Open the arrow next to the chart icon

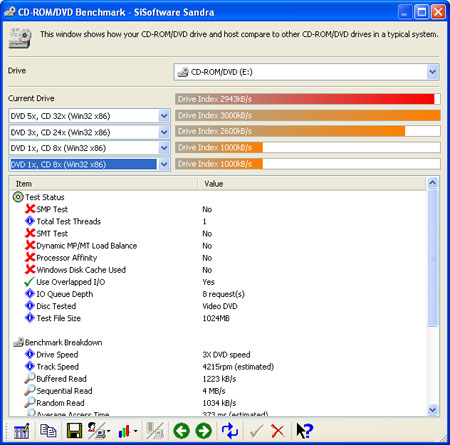click(x=135, y=431)
